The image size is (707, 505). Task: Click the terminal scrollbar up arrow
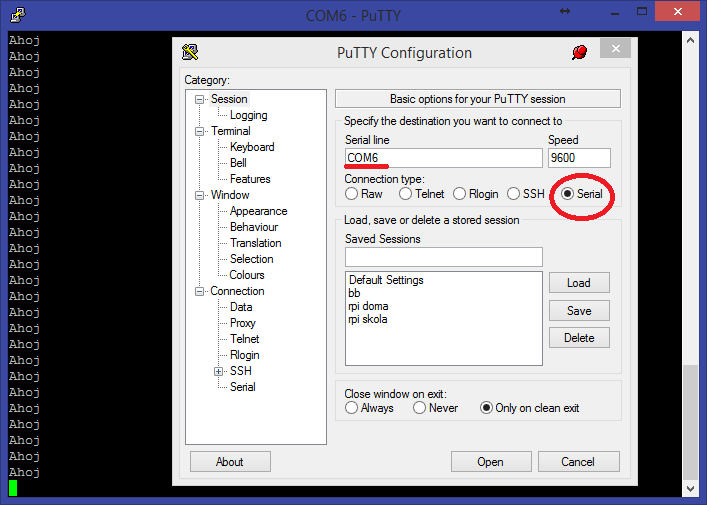(690, 40)
